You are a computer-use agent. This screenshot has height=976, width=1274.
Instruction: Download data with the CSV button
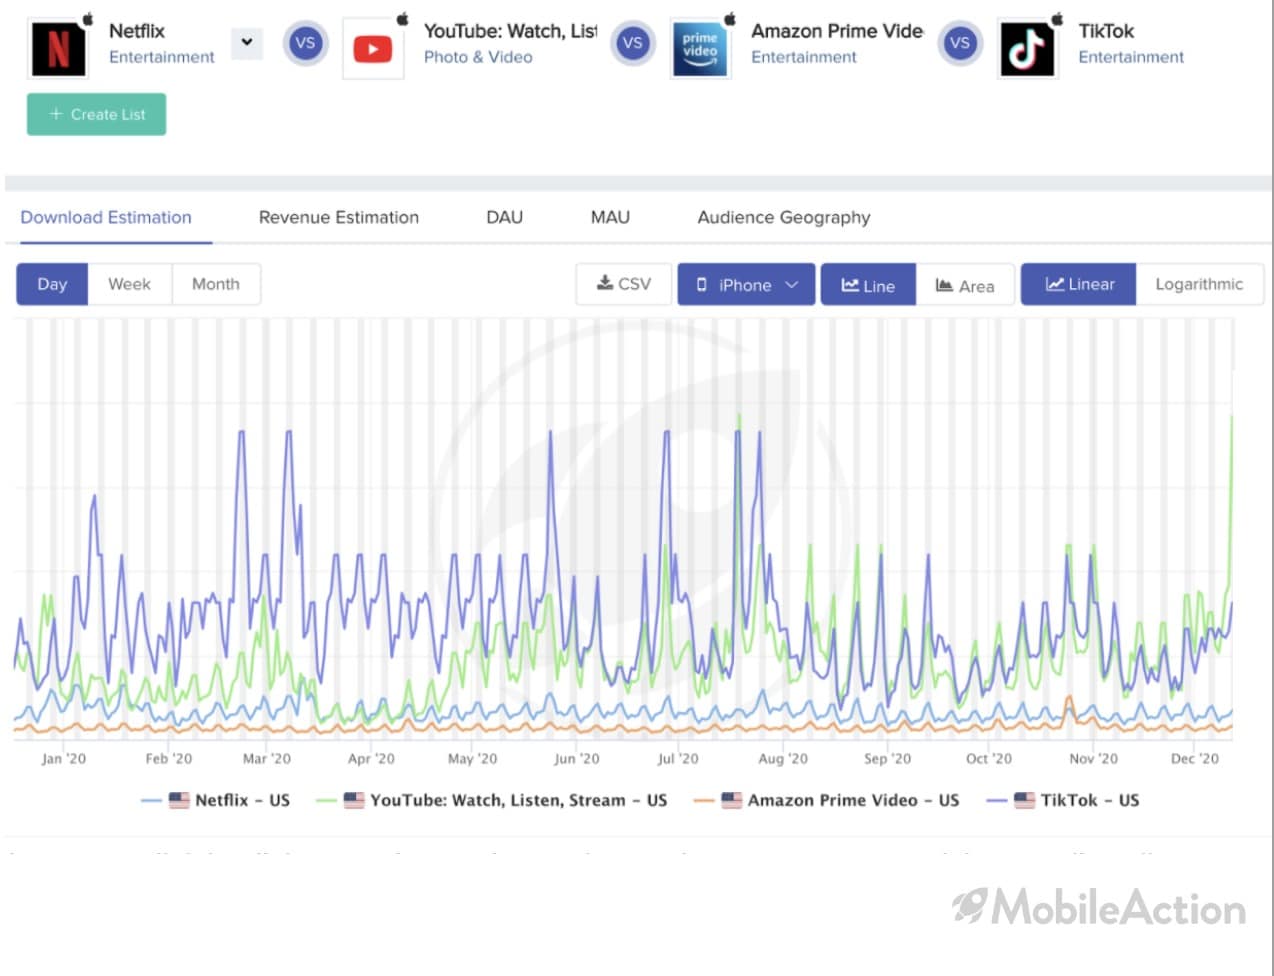point(623,284)
